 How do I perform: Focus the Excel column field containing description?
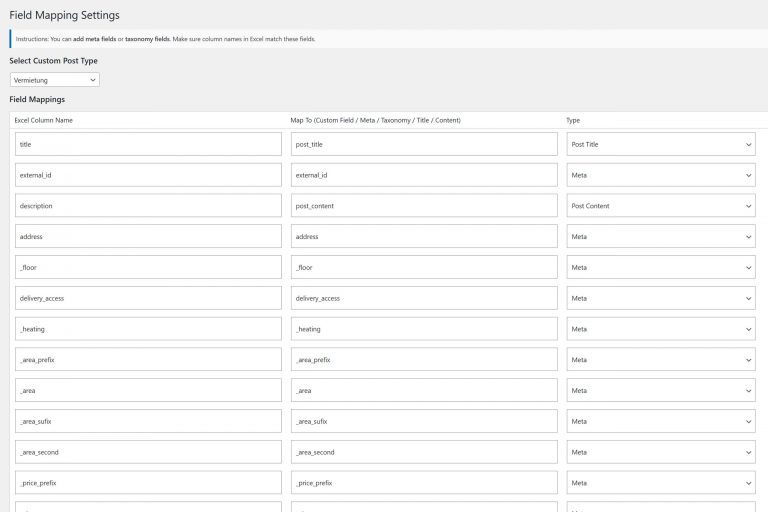pos(148,206)
